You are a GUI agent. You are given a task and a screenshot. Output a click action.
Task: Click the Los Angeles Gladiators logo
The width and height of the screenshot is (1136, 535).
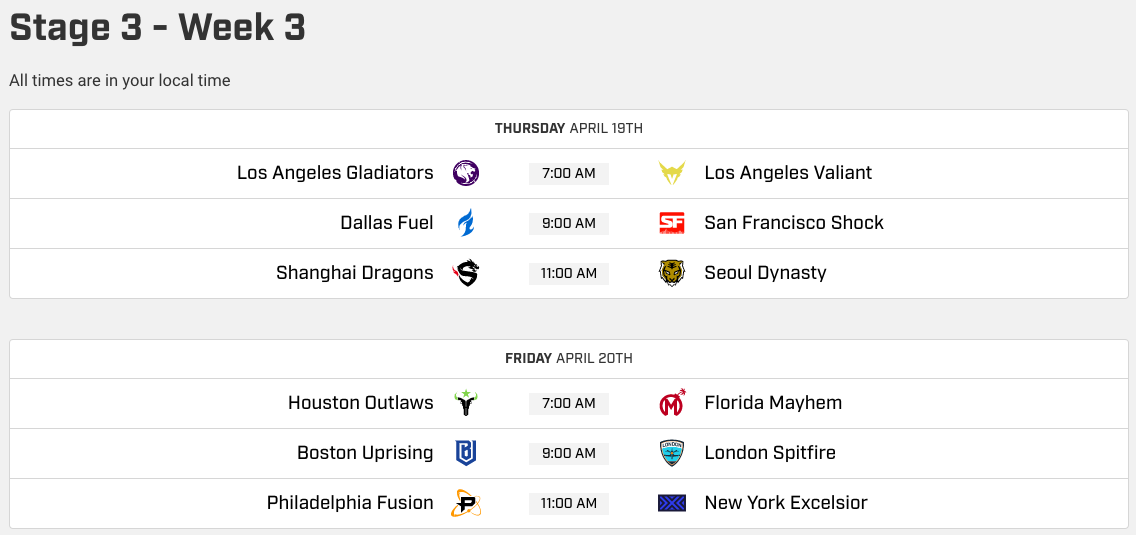point(466,173)
